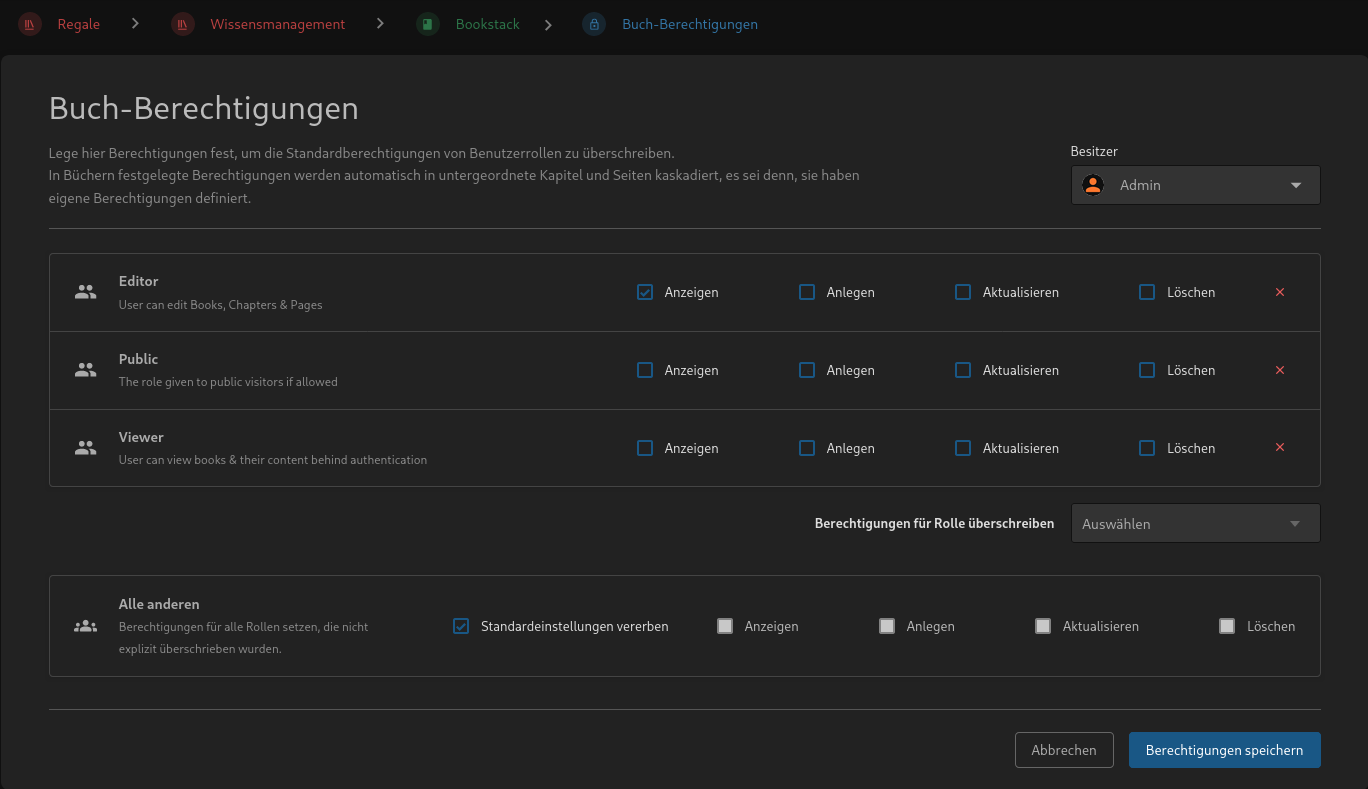Enable Aktualisieren for the Public role
Screen dimensions: 1368x789
pos(963,370)
